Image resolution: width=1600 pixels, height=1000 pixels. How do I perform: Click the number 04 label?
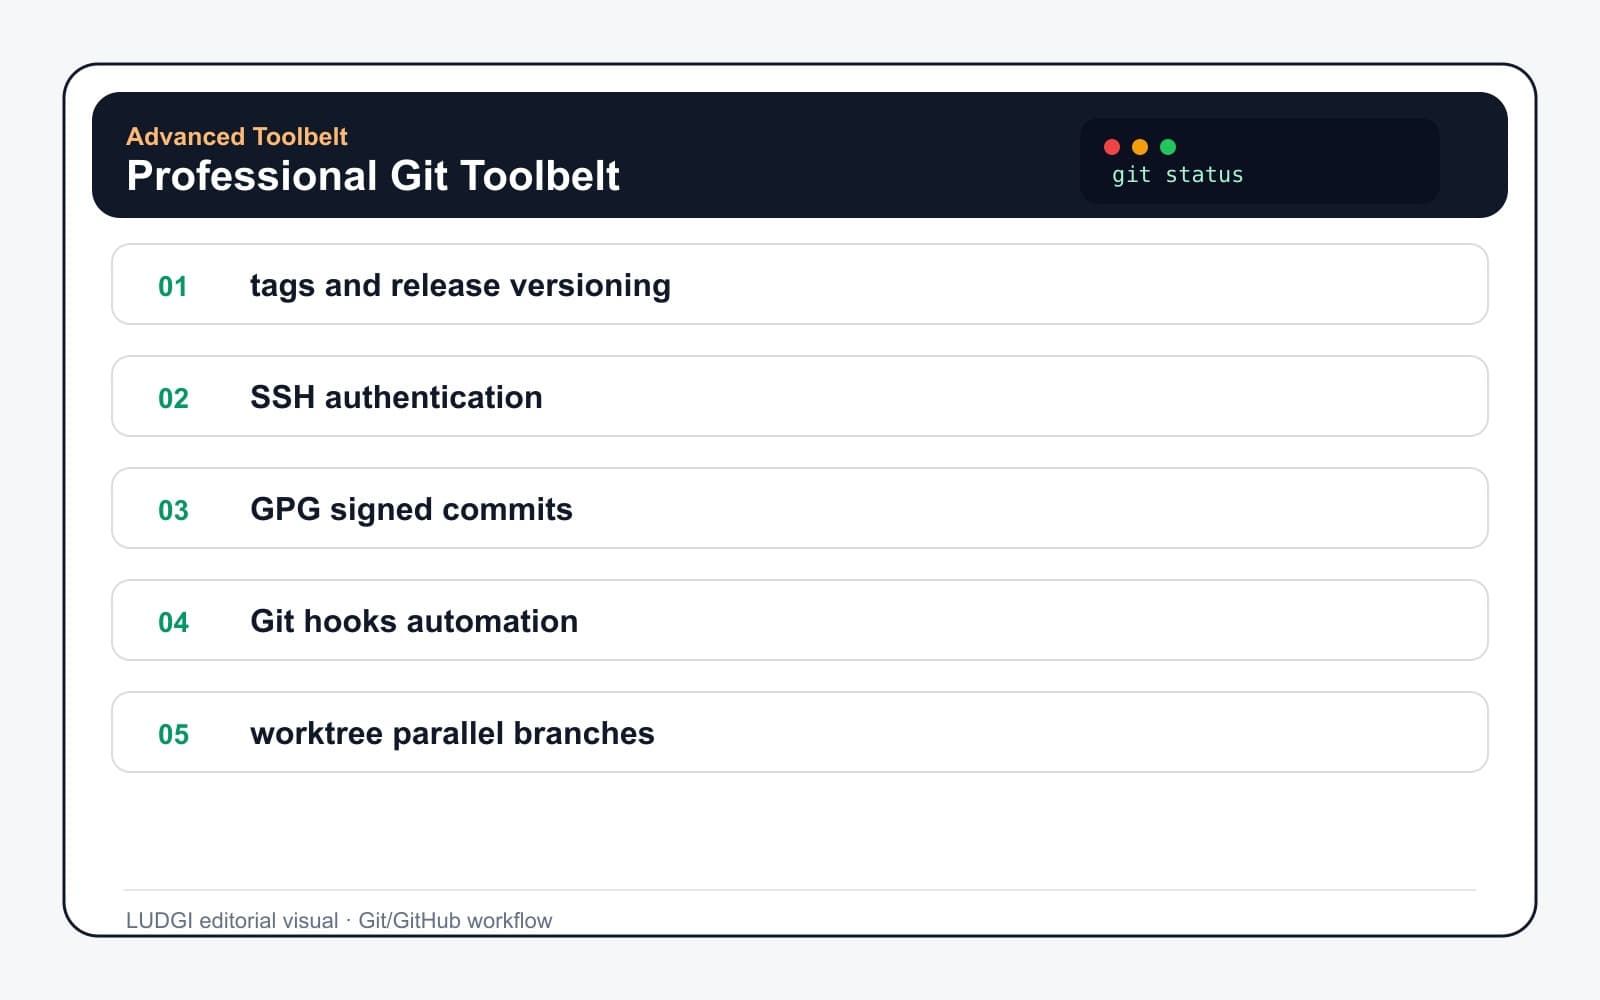pos(173,623)
